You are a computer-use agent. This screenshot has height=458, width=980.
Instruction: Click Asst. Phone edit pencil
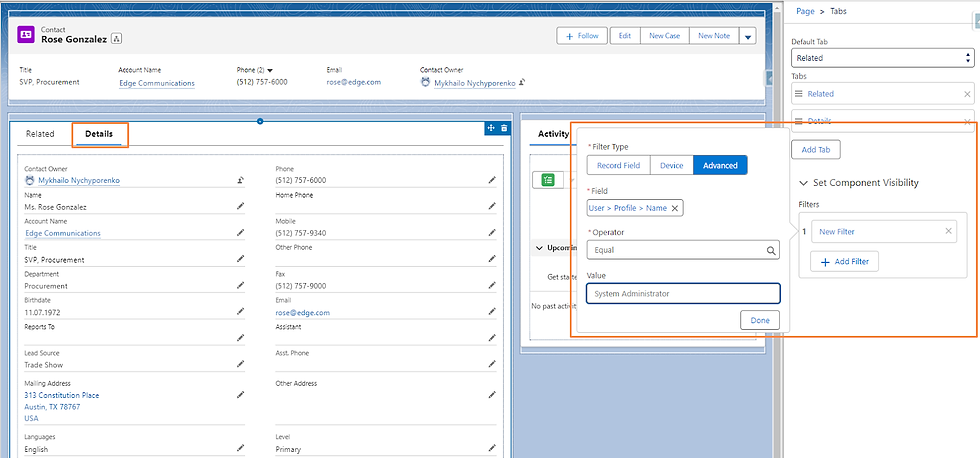pyautogui.click(x=492, y=364)
